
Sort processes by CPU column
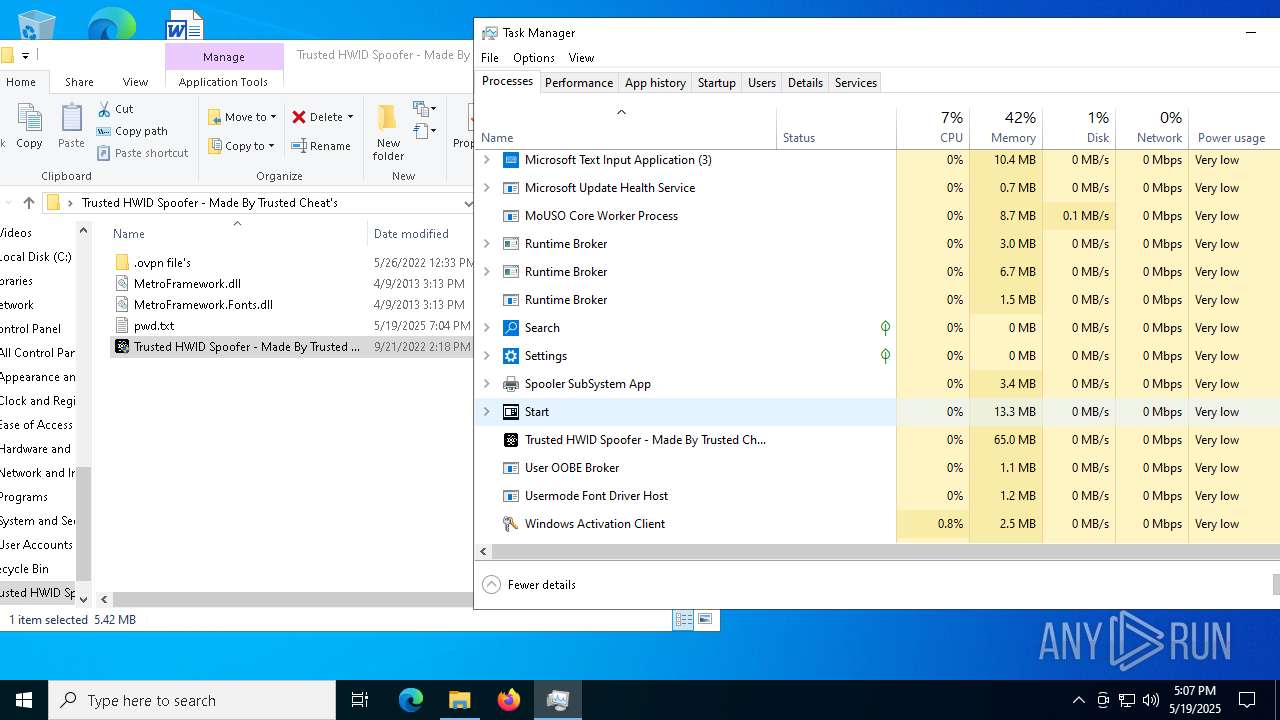(933, 127)
